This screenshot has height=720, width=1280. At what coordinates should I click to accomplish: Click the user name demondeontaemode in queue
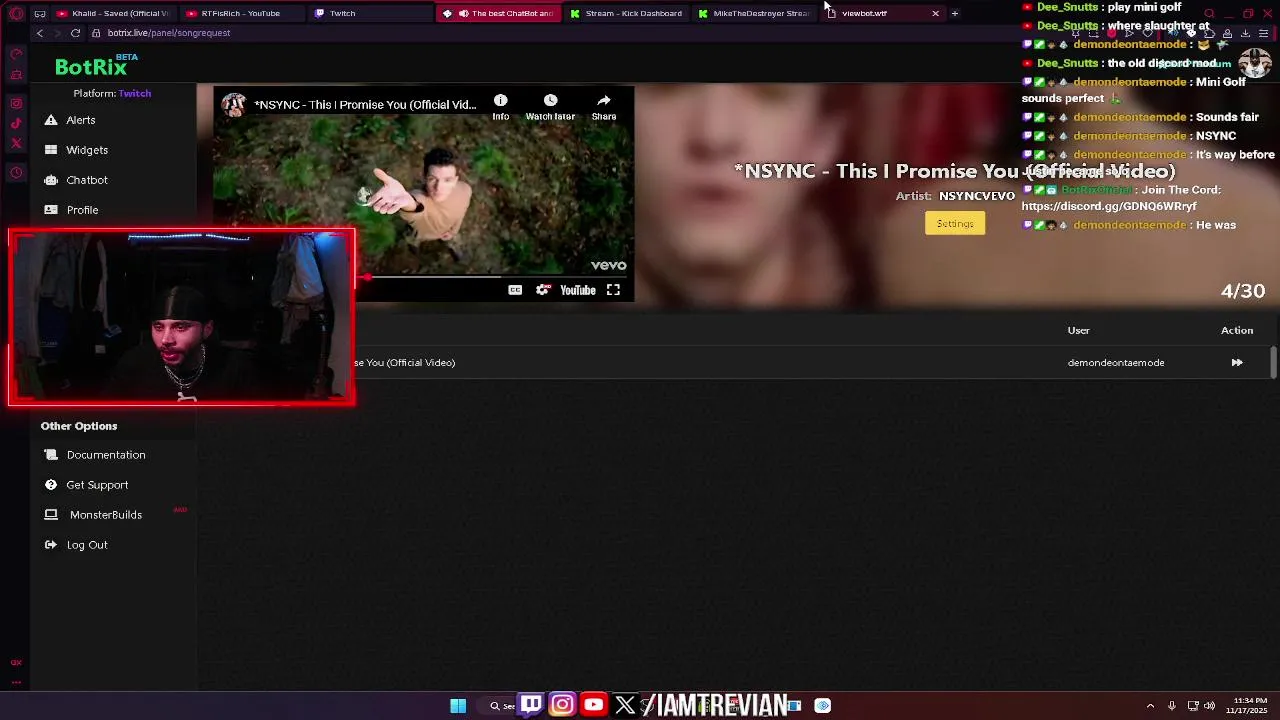click(1116, 363)
